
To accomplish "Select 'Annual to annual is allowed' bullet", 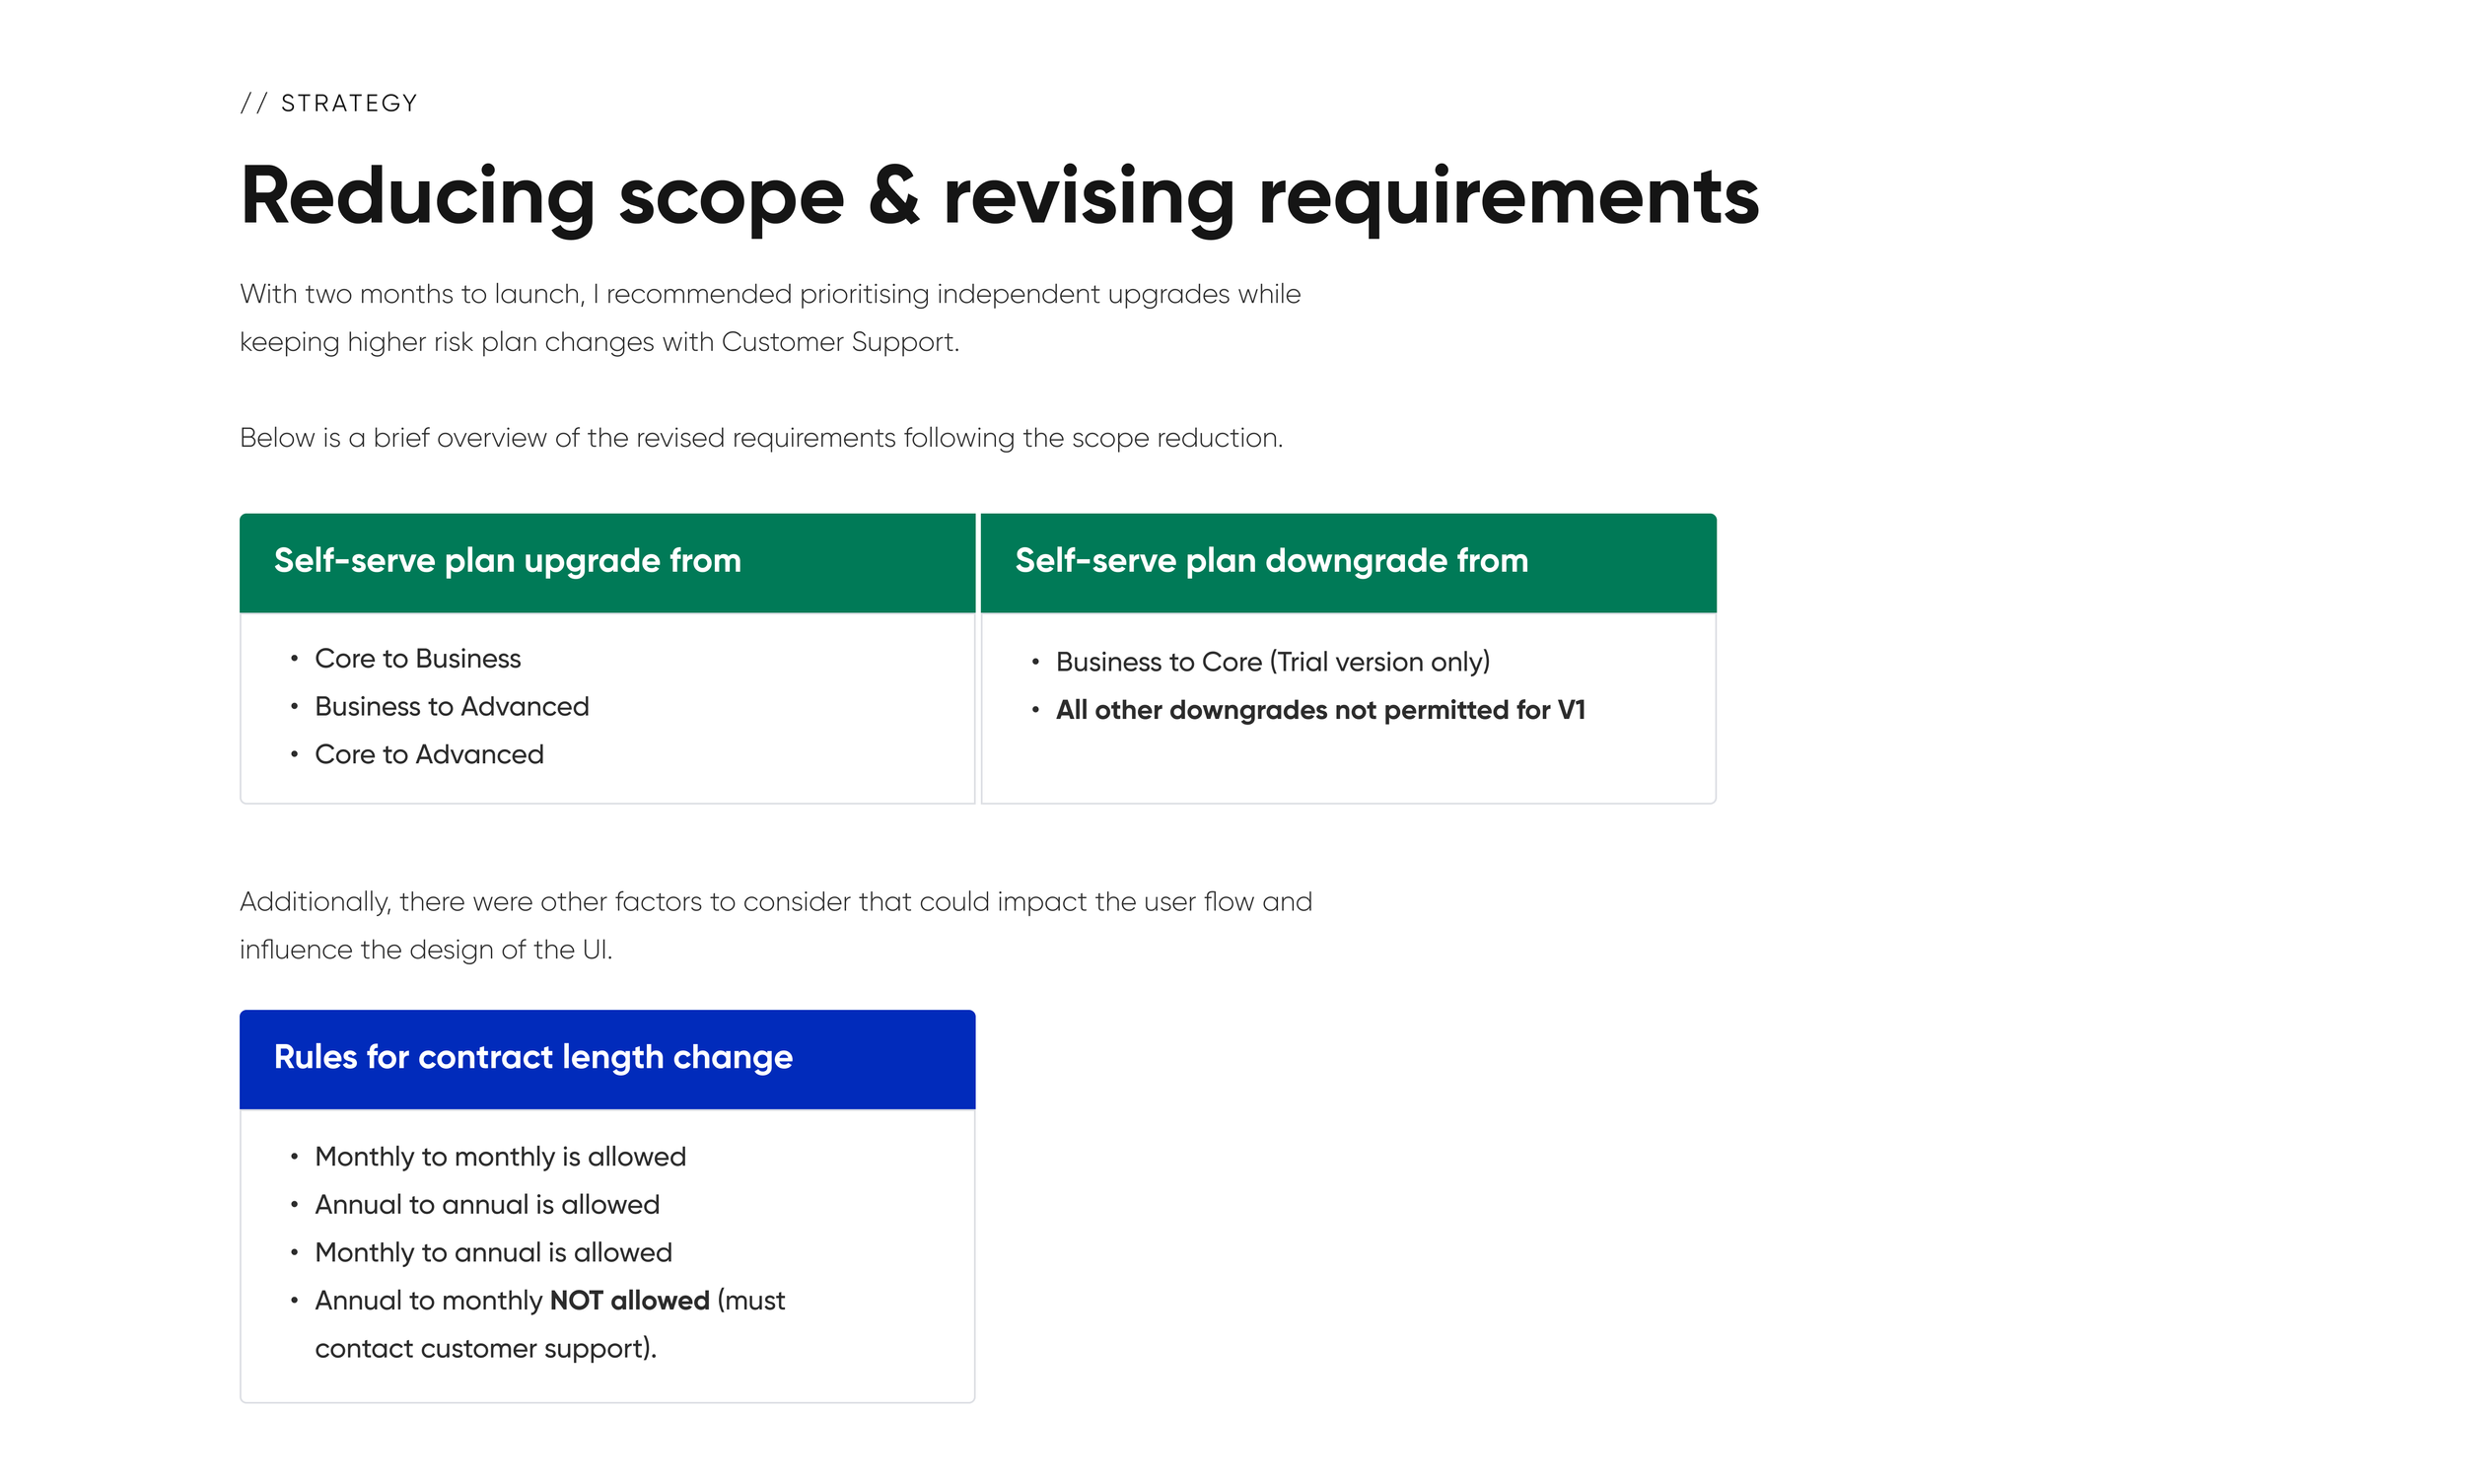I will 486,1204.
